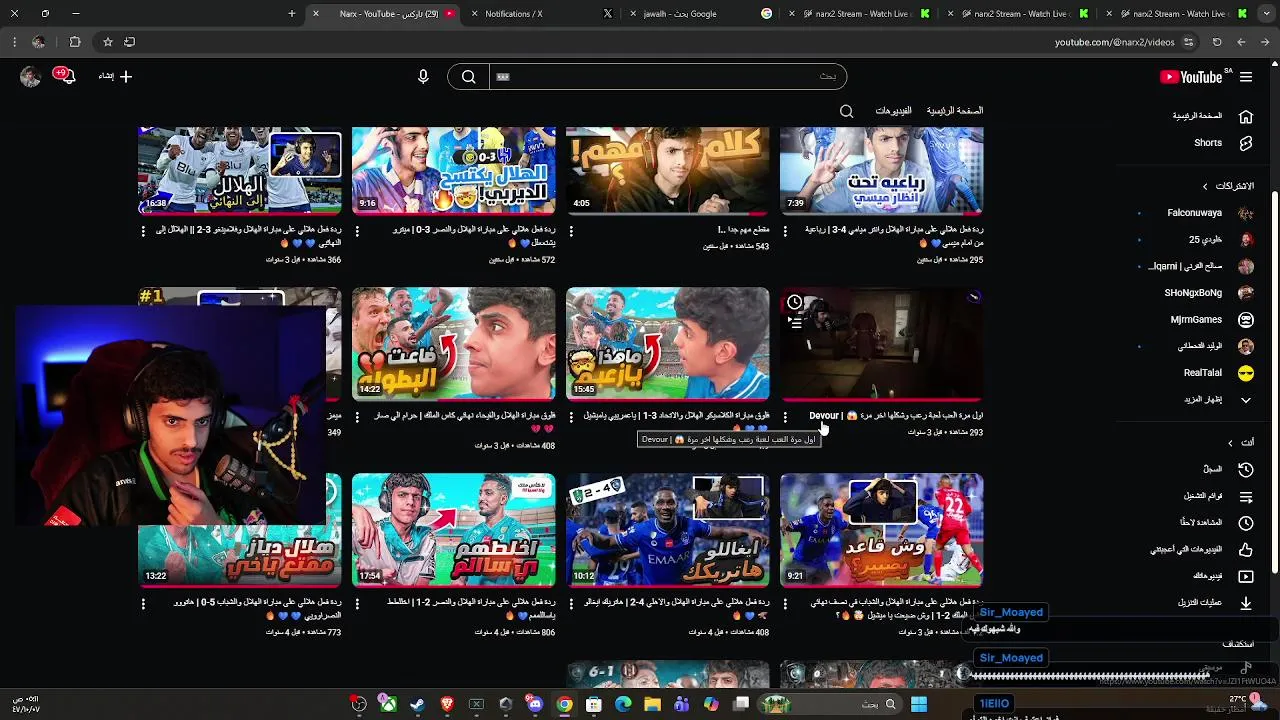Open Windows Start button in taskbar

click(919, 704)
